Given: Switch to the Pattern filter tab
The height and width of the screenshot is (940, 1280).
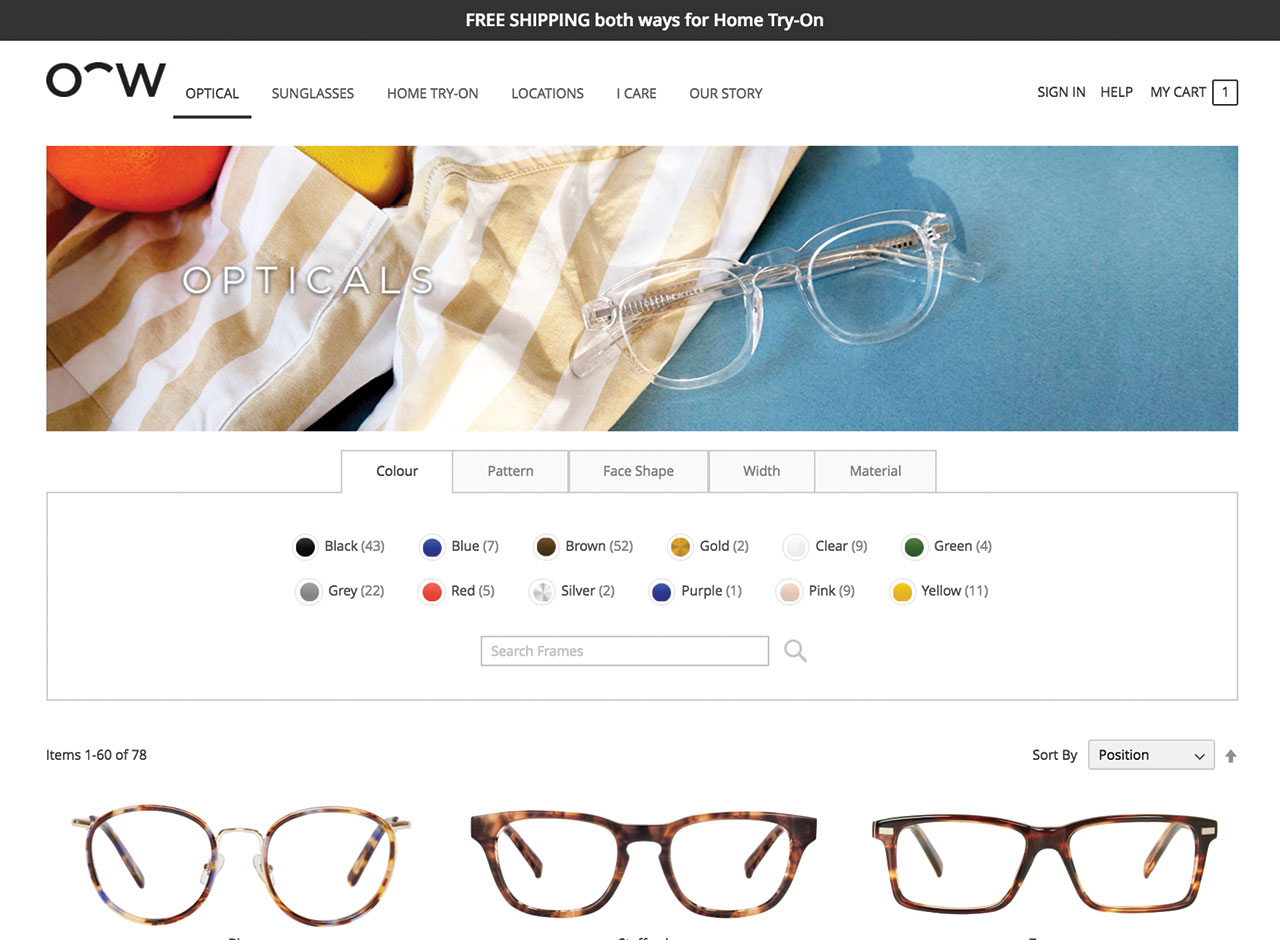Looking at the screenshot, I should 511,471.
